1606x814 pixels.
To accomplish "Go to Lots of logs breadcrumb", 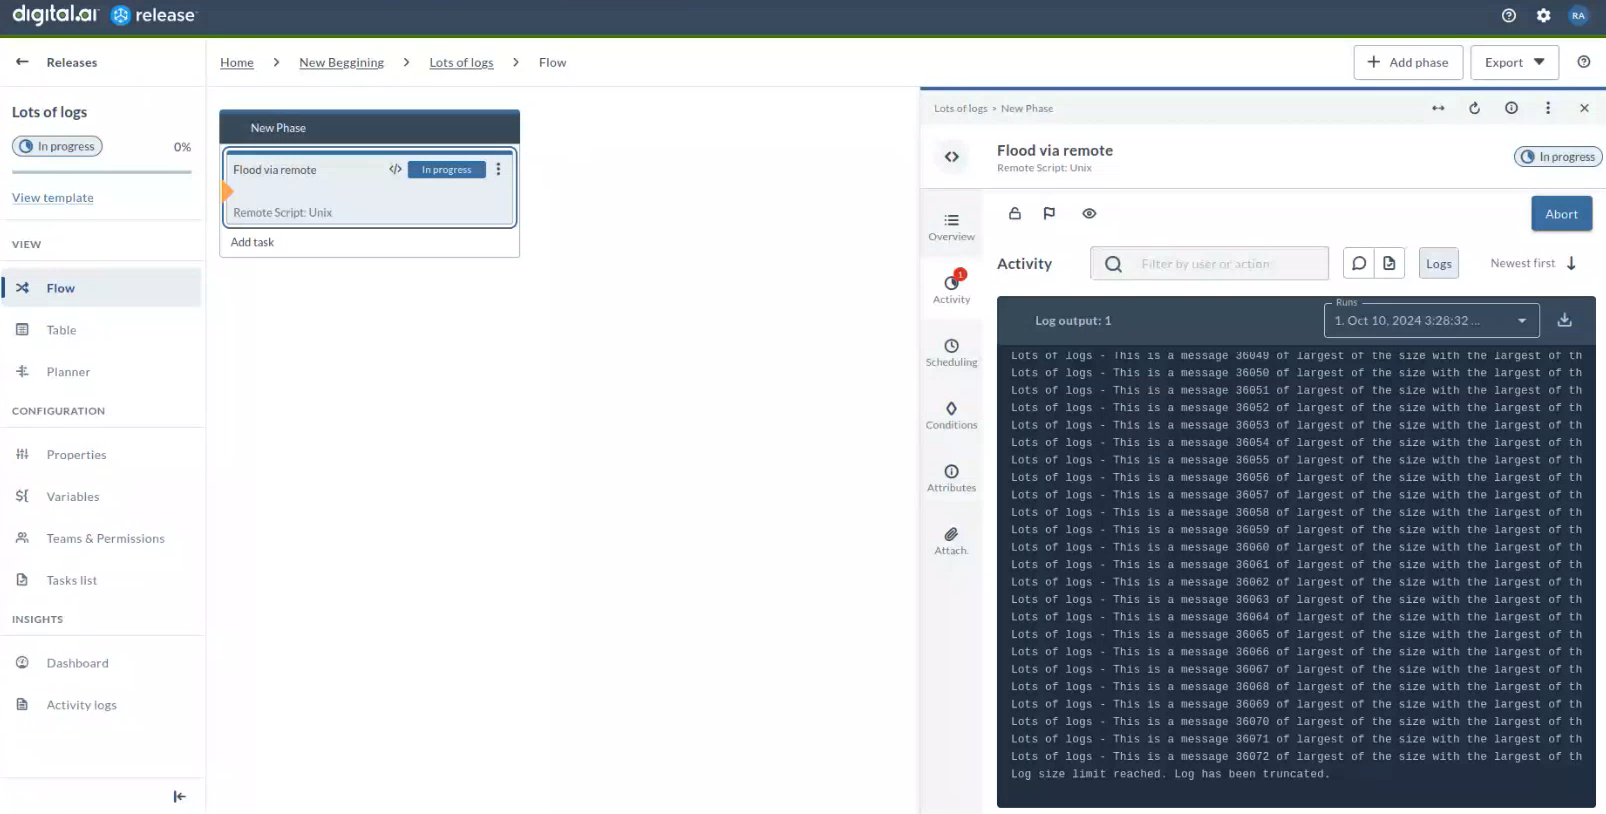I will pyautogui.click(x=461, y=62).
